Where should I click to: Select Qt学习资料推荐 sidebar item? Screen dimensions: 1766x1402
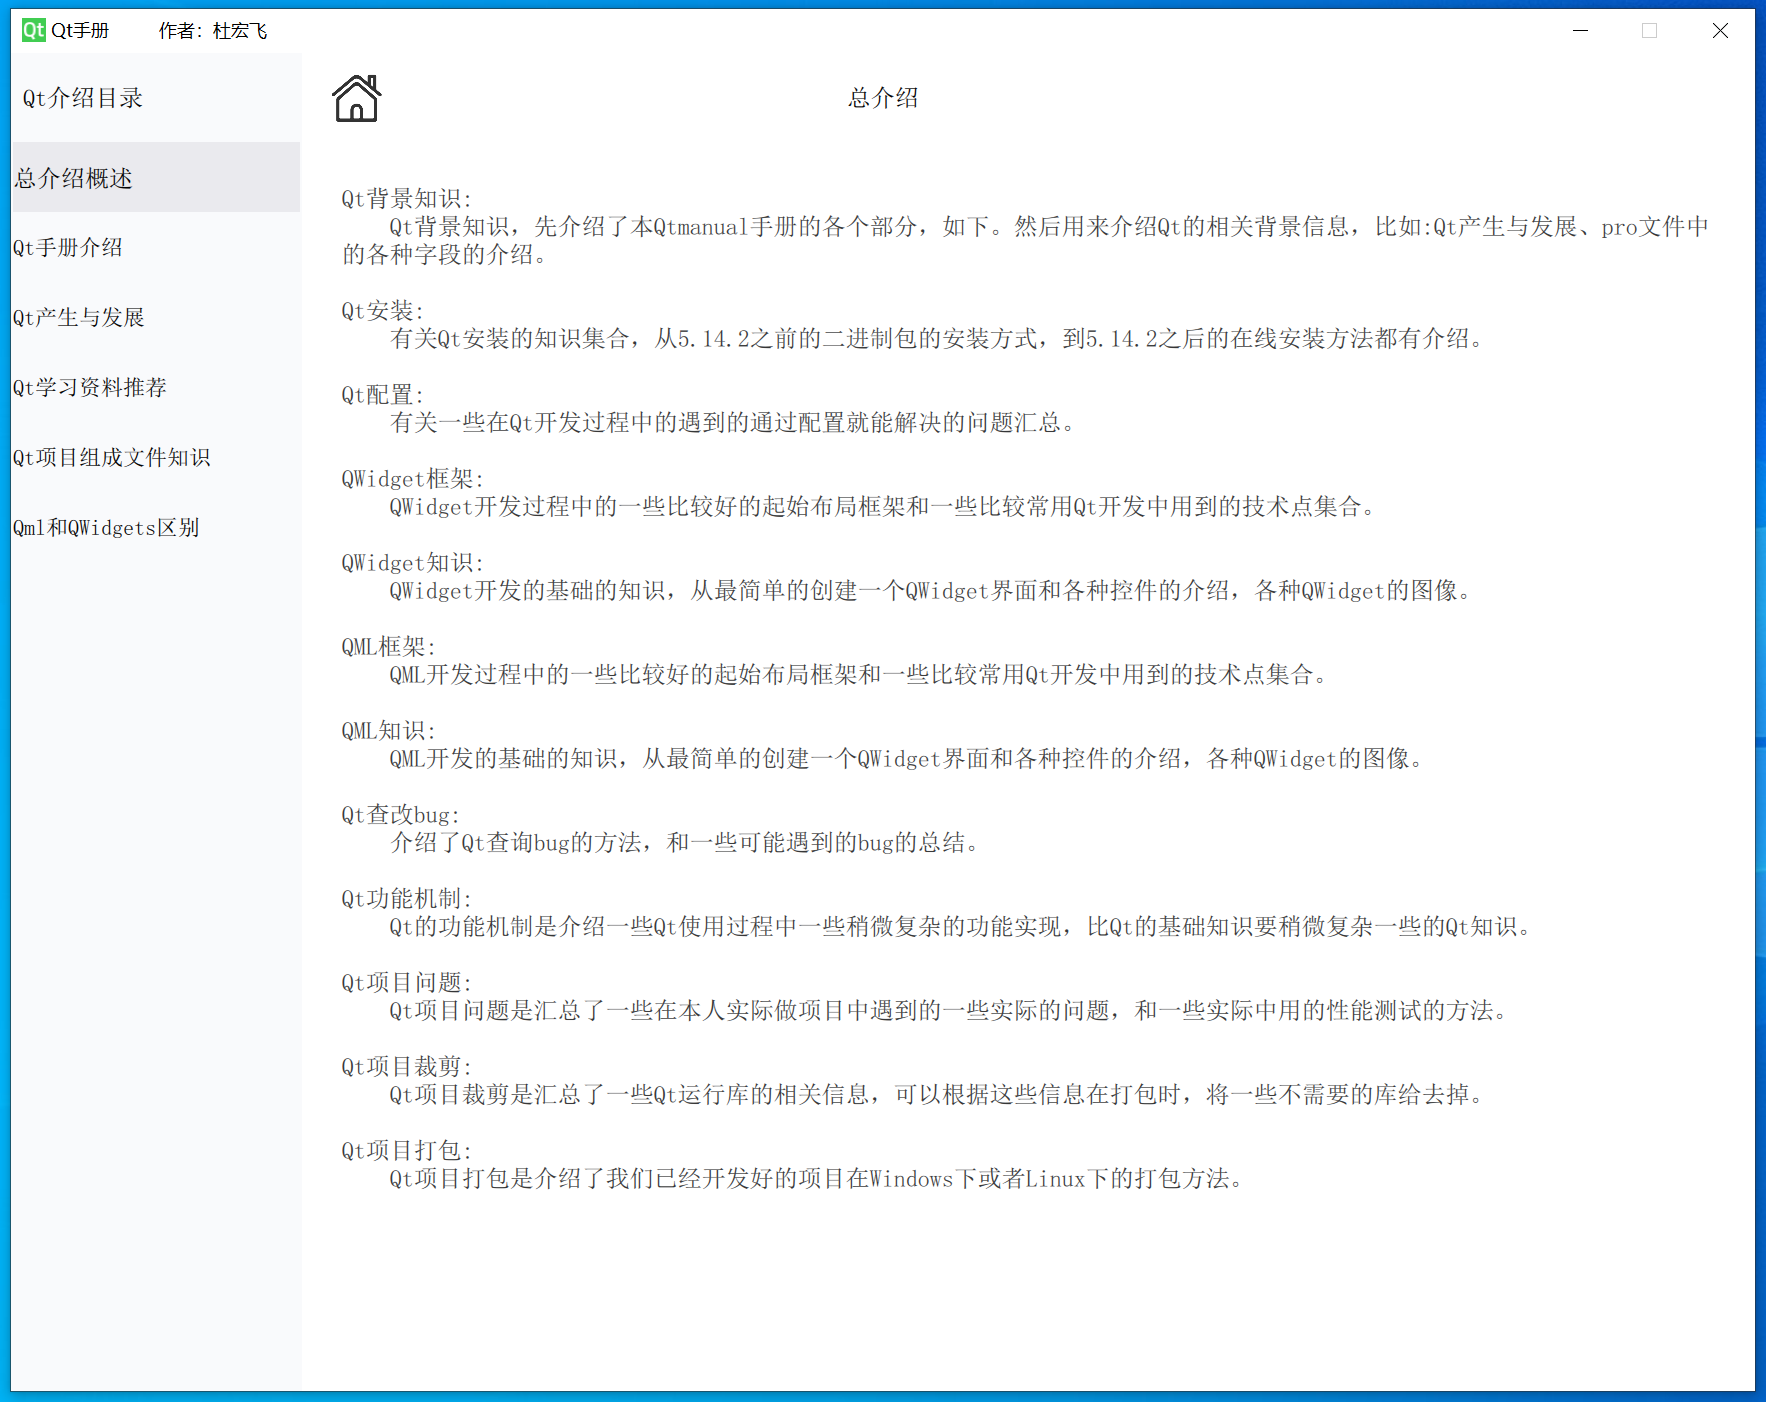click(x=155, y=388)
